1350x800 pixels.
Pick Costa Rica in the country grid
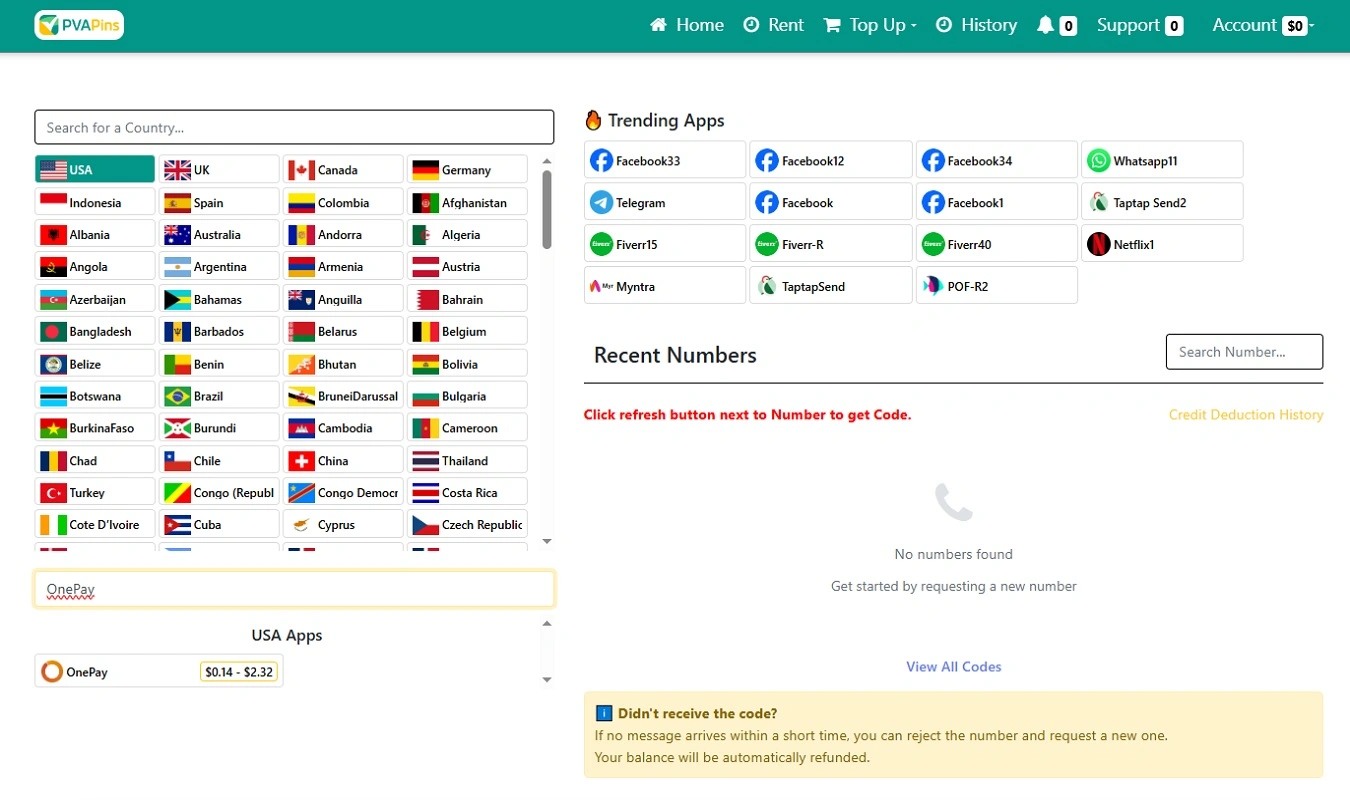click(467, 492)
